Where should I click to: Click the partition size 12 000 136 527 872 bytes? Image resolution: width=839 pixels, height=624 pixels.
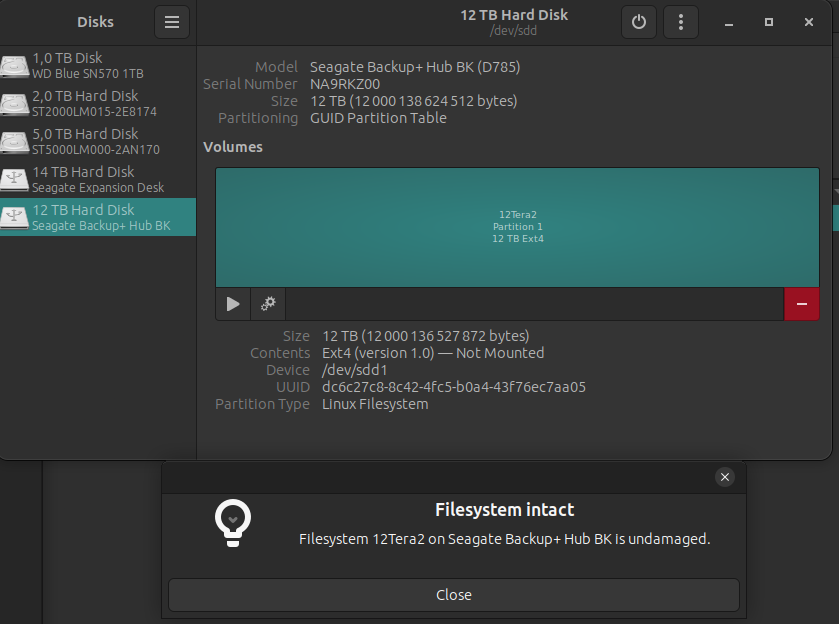[425, 336]
